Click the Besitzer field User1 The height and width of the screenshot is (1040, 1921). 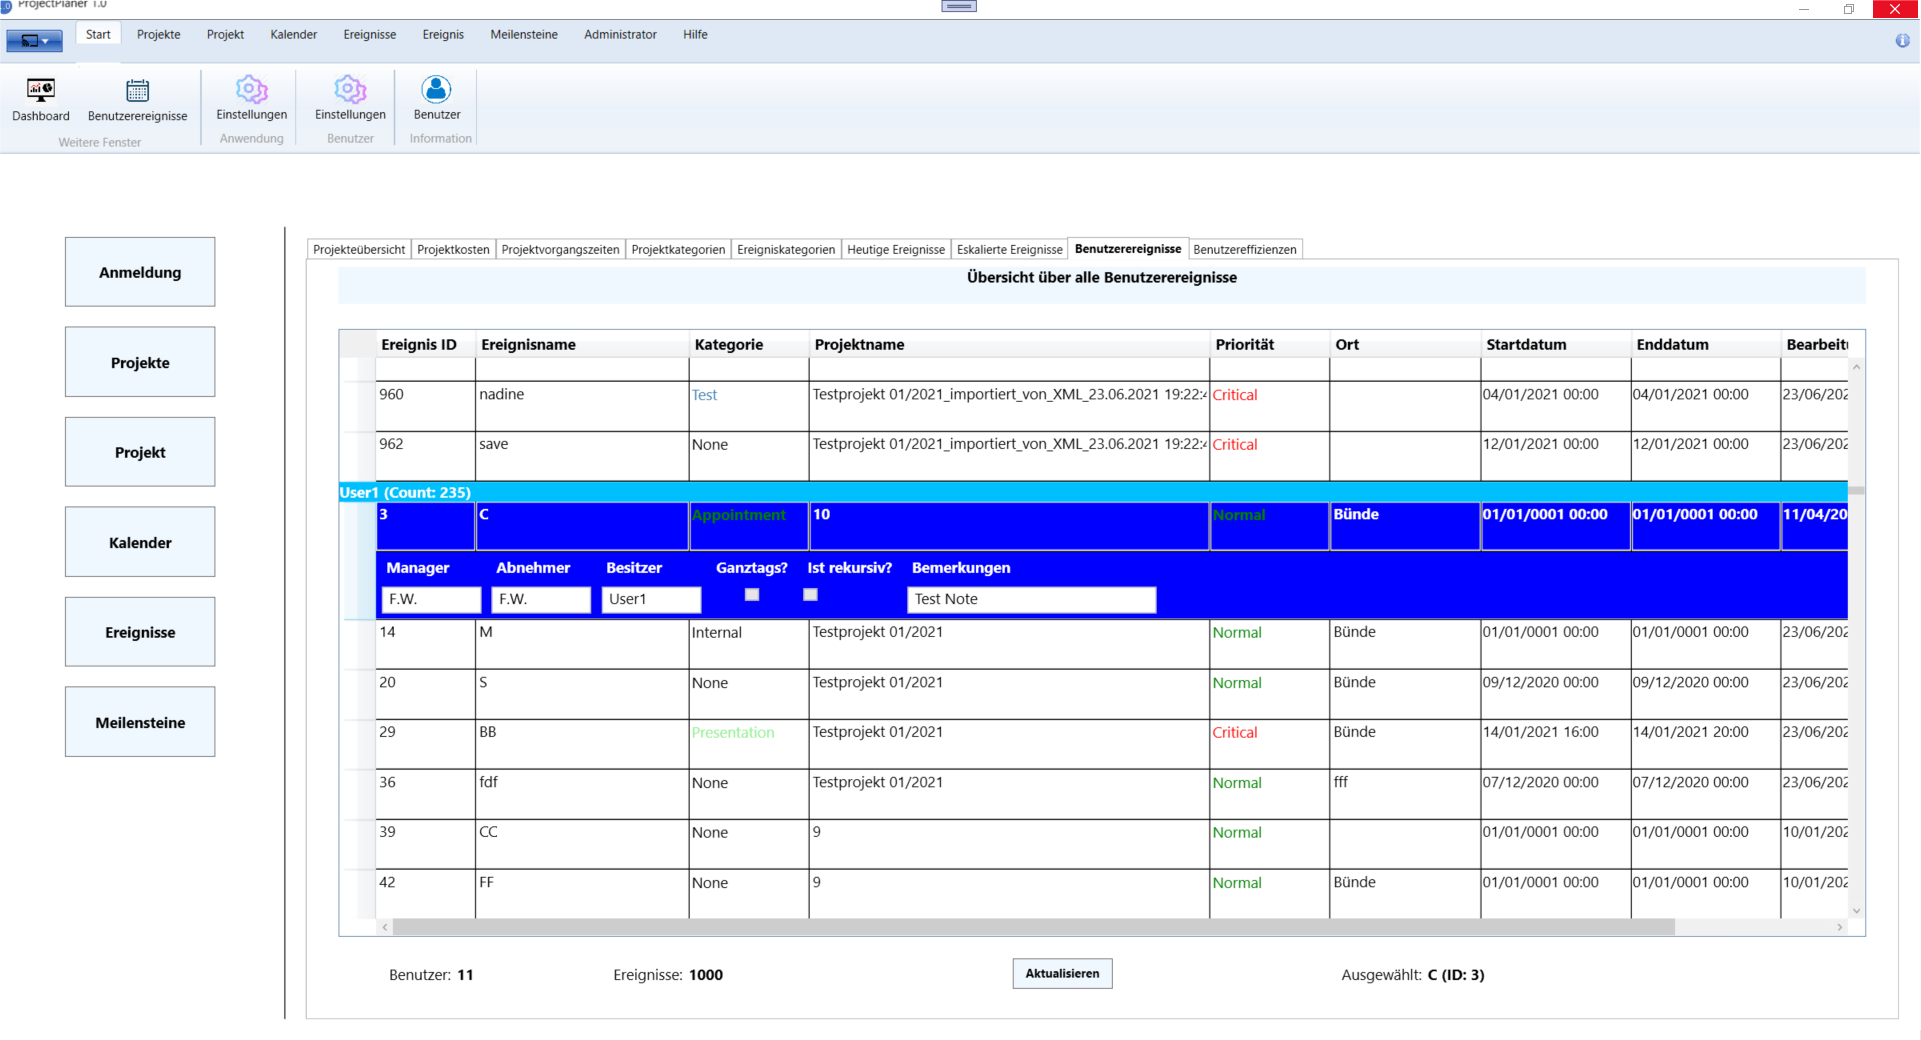coord(651,599)
